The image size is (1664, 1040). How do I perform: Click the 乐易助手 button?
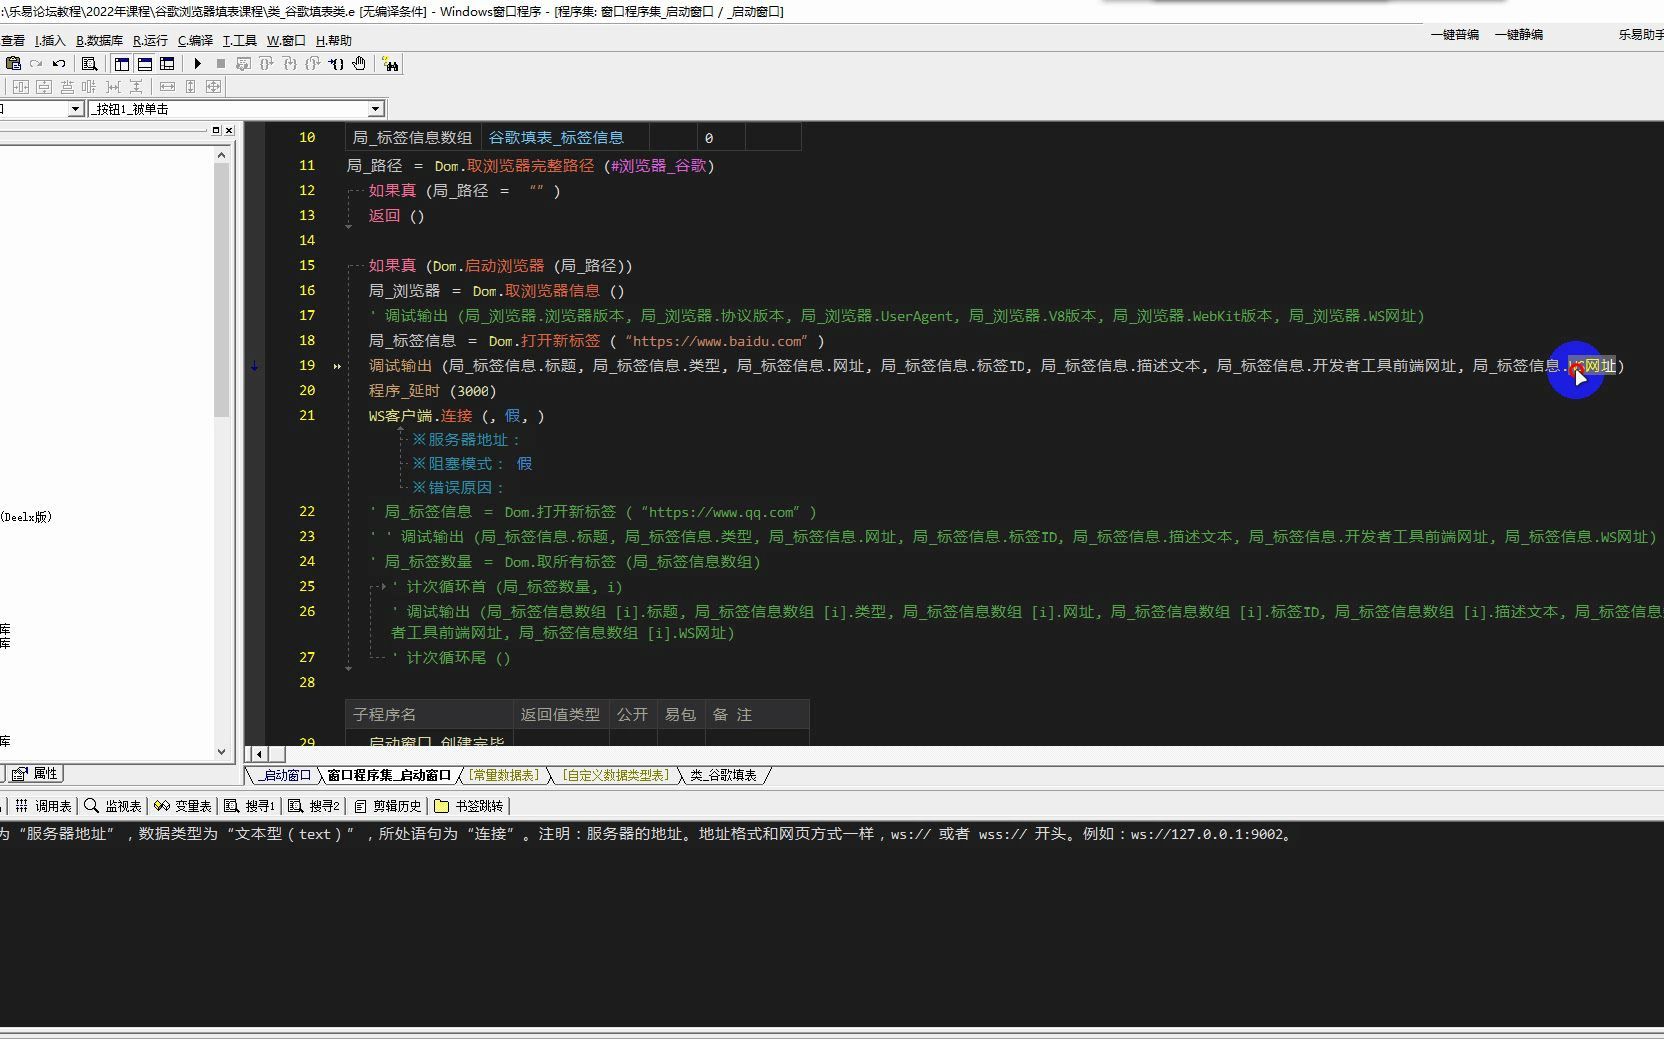coord(1641,34)
